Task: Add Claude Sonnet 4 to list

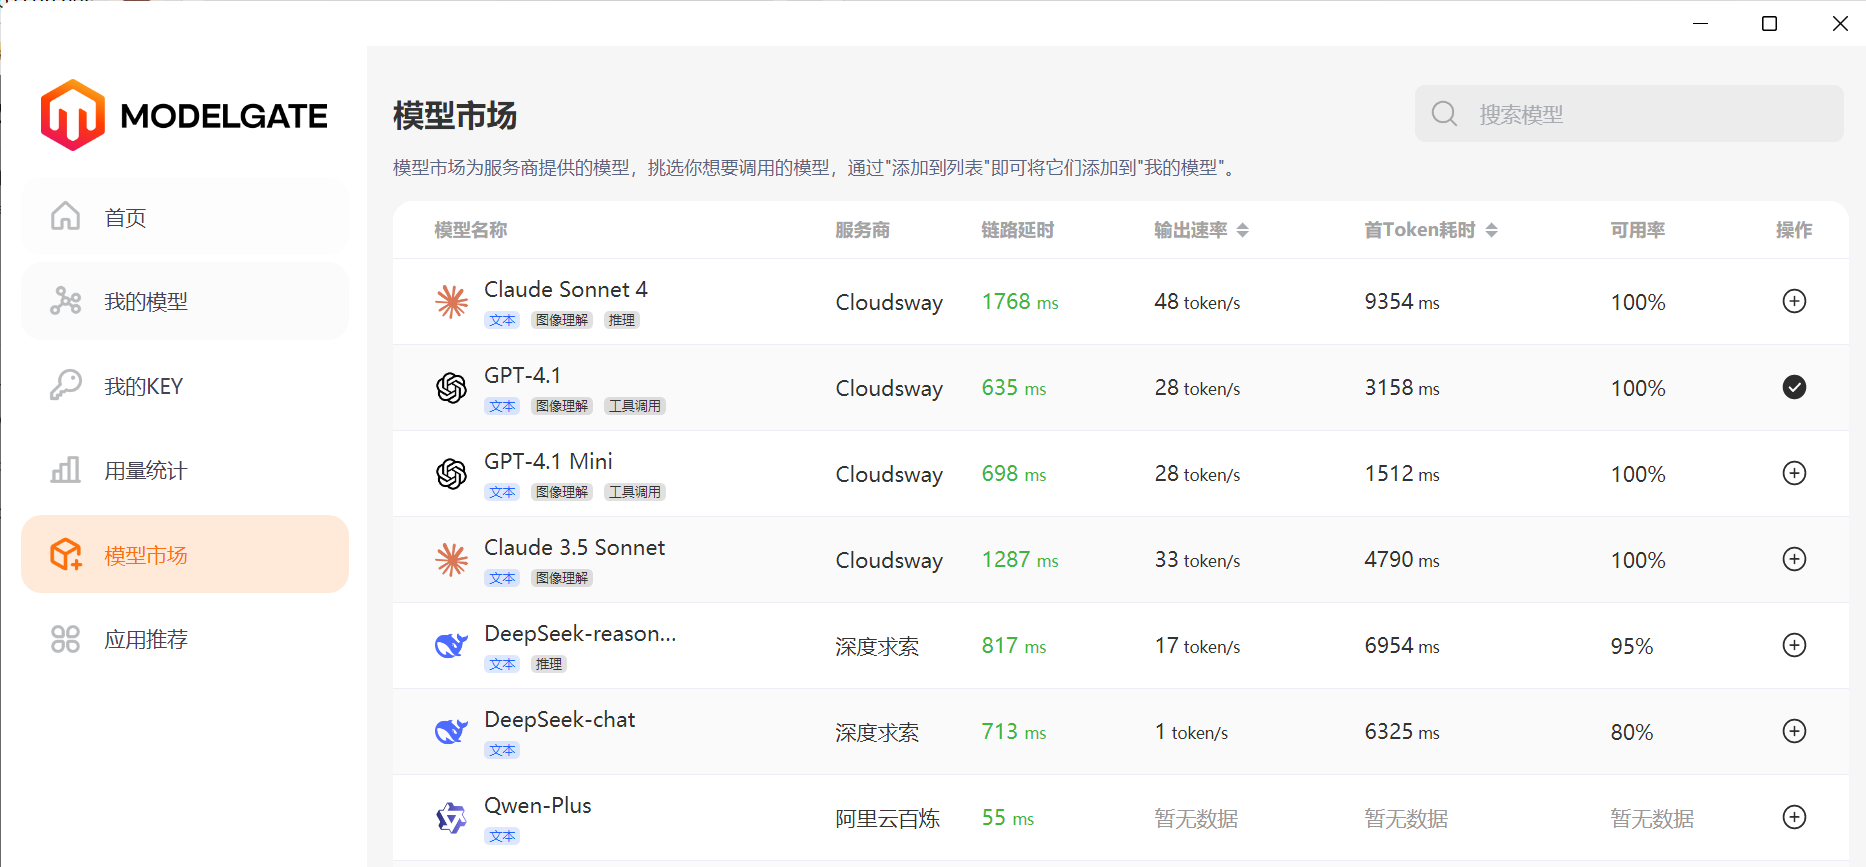Action: (x=1794, y=301)
